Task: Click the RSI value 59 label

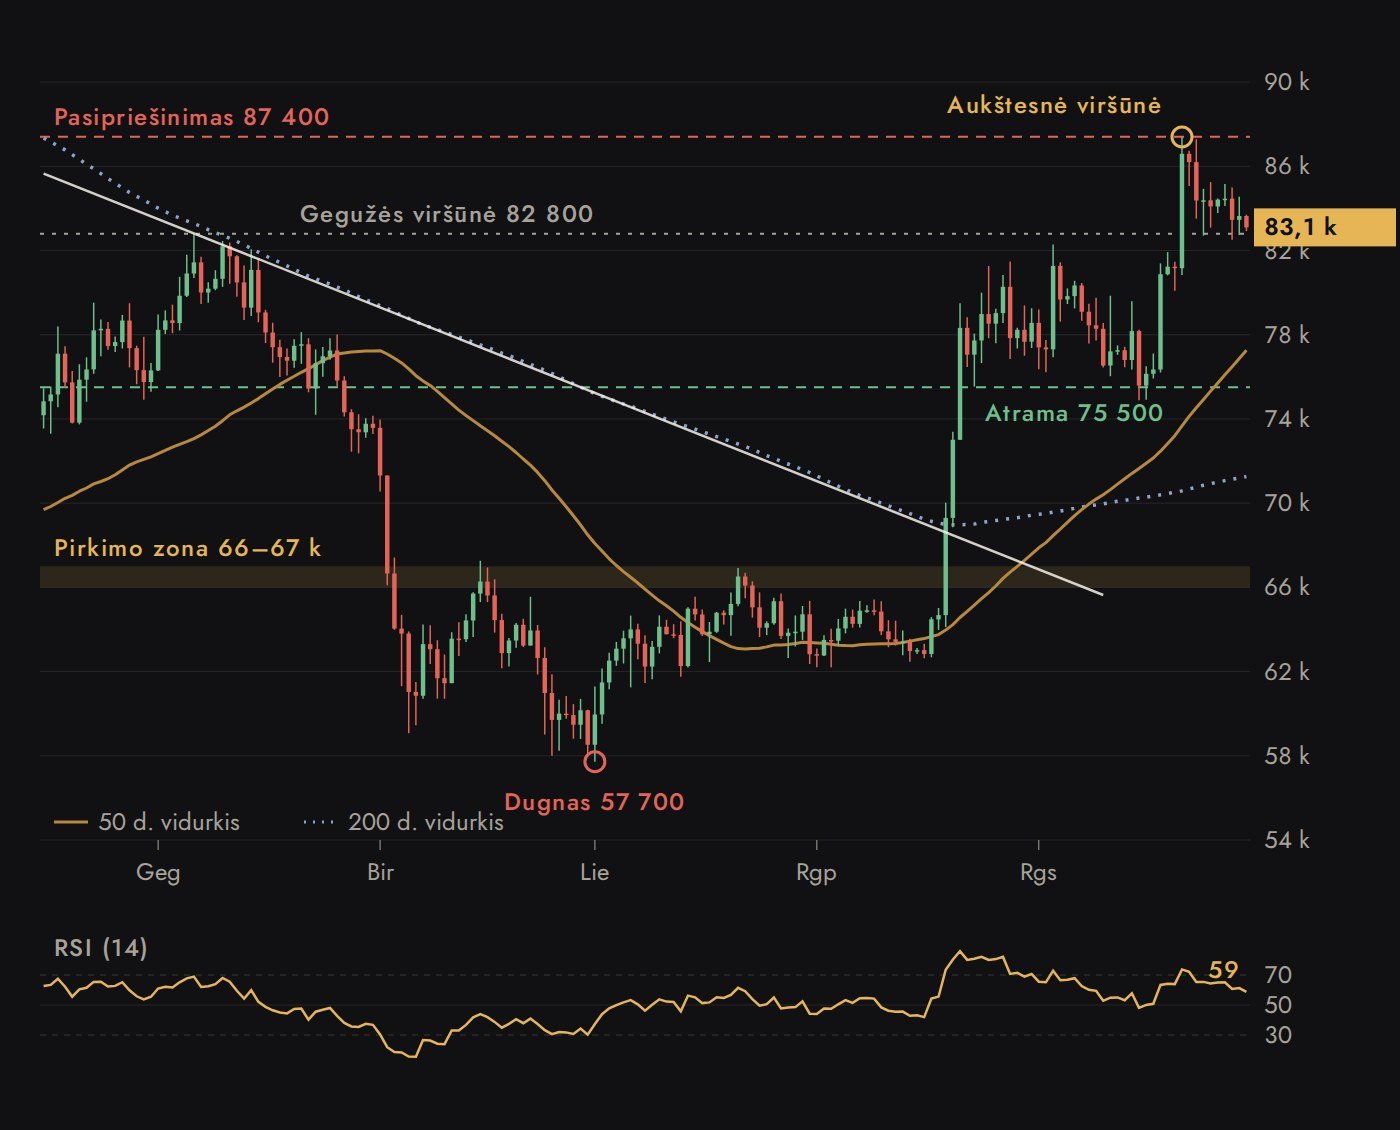Action: [1223, 970]
